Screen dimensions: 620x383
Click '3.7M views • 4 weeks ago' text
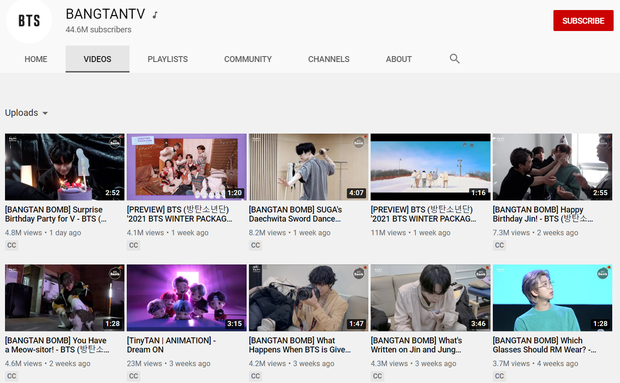[x=535, y=364]
